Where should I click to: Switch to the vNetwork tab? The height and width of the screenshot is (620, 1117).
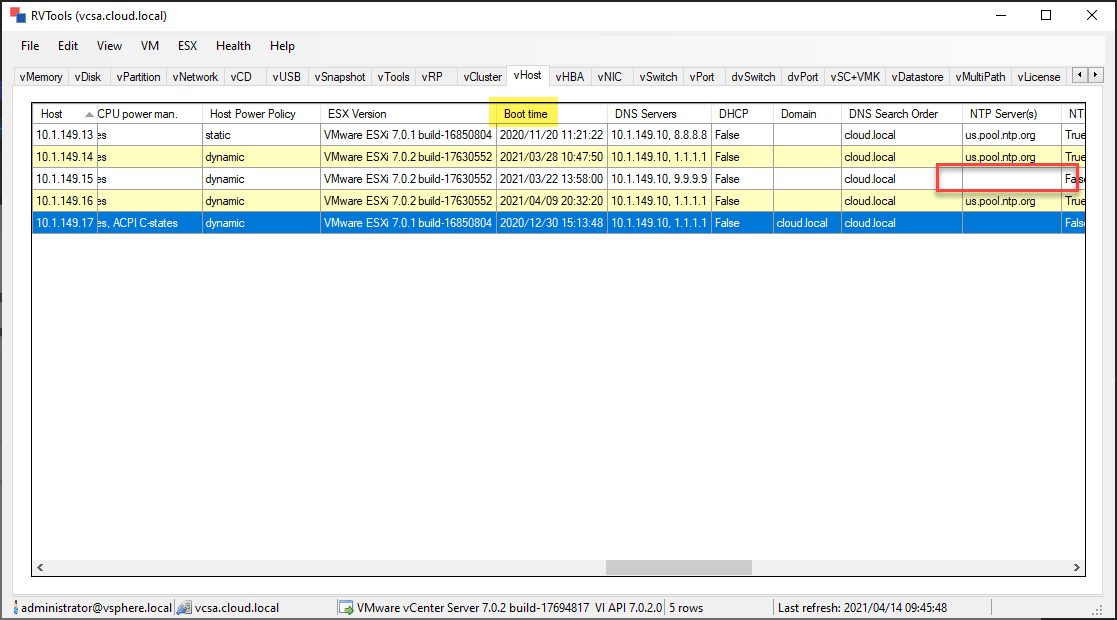tap(195, 77)
